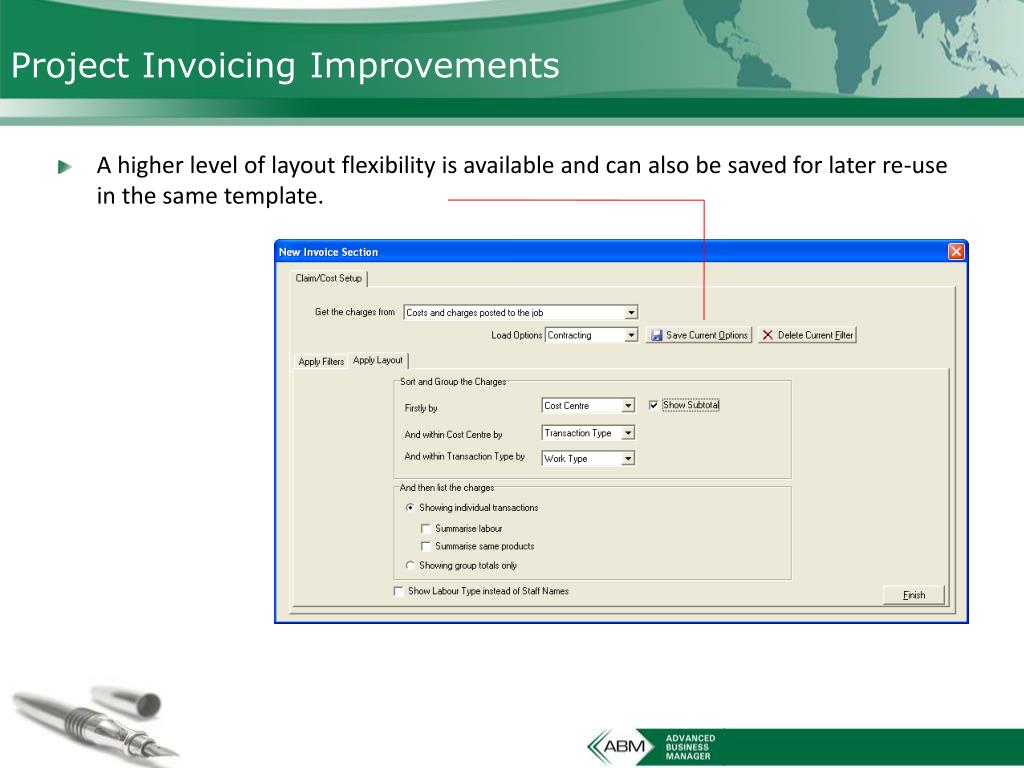Image resolution: width=1024 pixels, height=768 pixels.
Task: Click the Finish button
Action: 914,595
